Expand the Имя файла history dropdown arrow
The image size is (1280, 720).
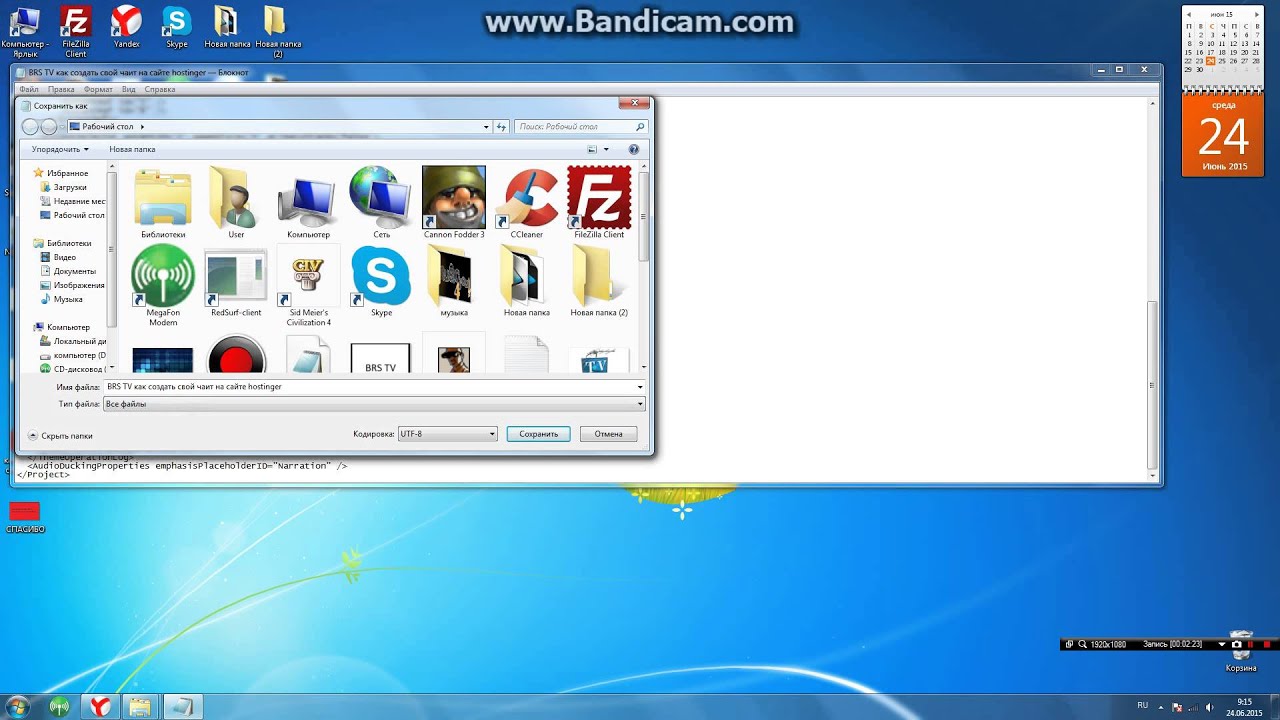click(640, 386)
